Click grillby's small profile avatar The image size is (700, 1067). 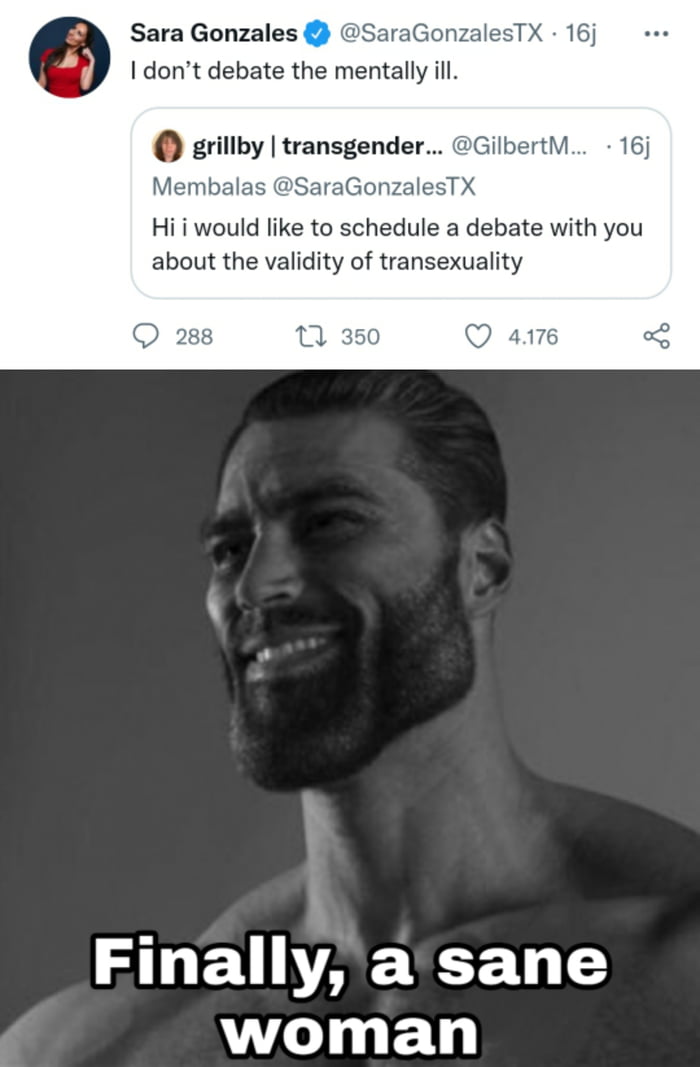click(x=169, y=146)
